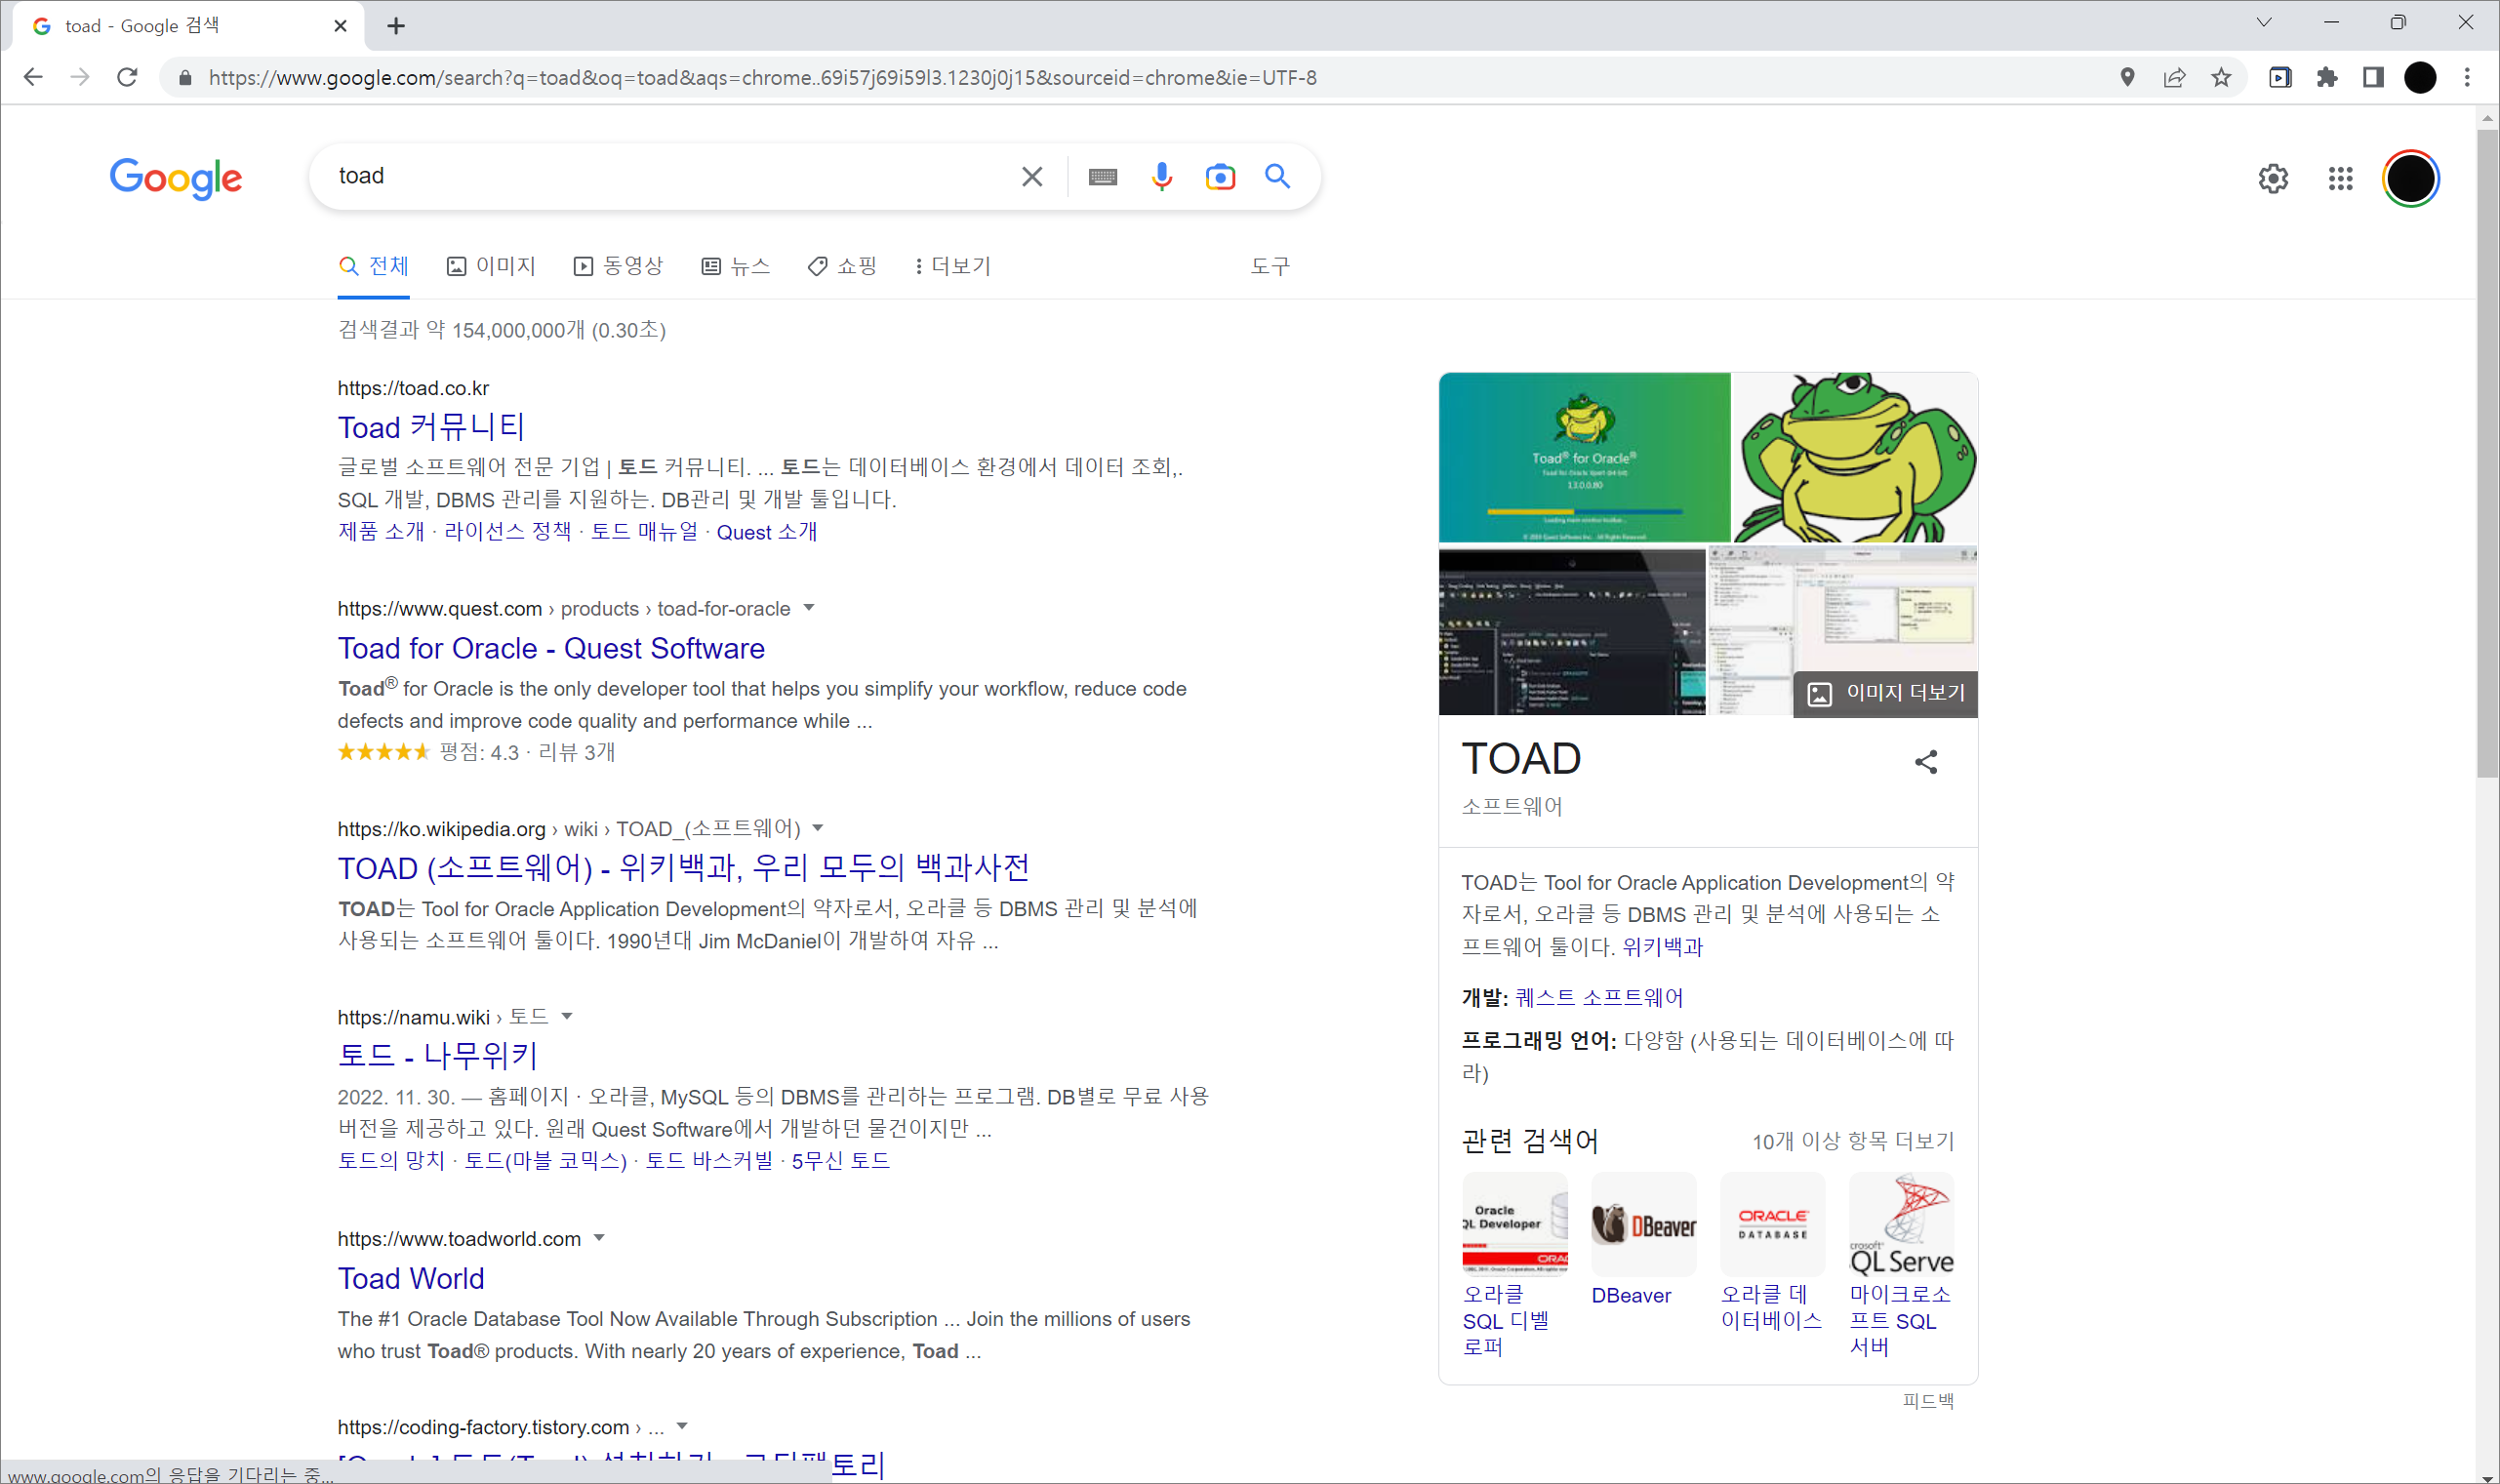The width and height of the screenshot is (2500, 1484).
Task: Open the 라이선스 정책 sitelink
Action: [x=507, y=531]
